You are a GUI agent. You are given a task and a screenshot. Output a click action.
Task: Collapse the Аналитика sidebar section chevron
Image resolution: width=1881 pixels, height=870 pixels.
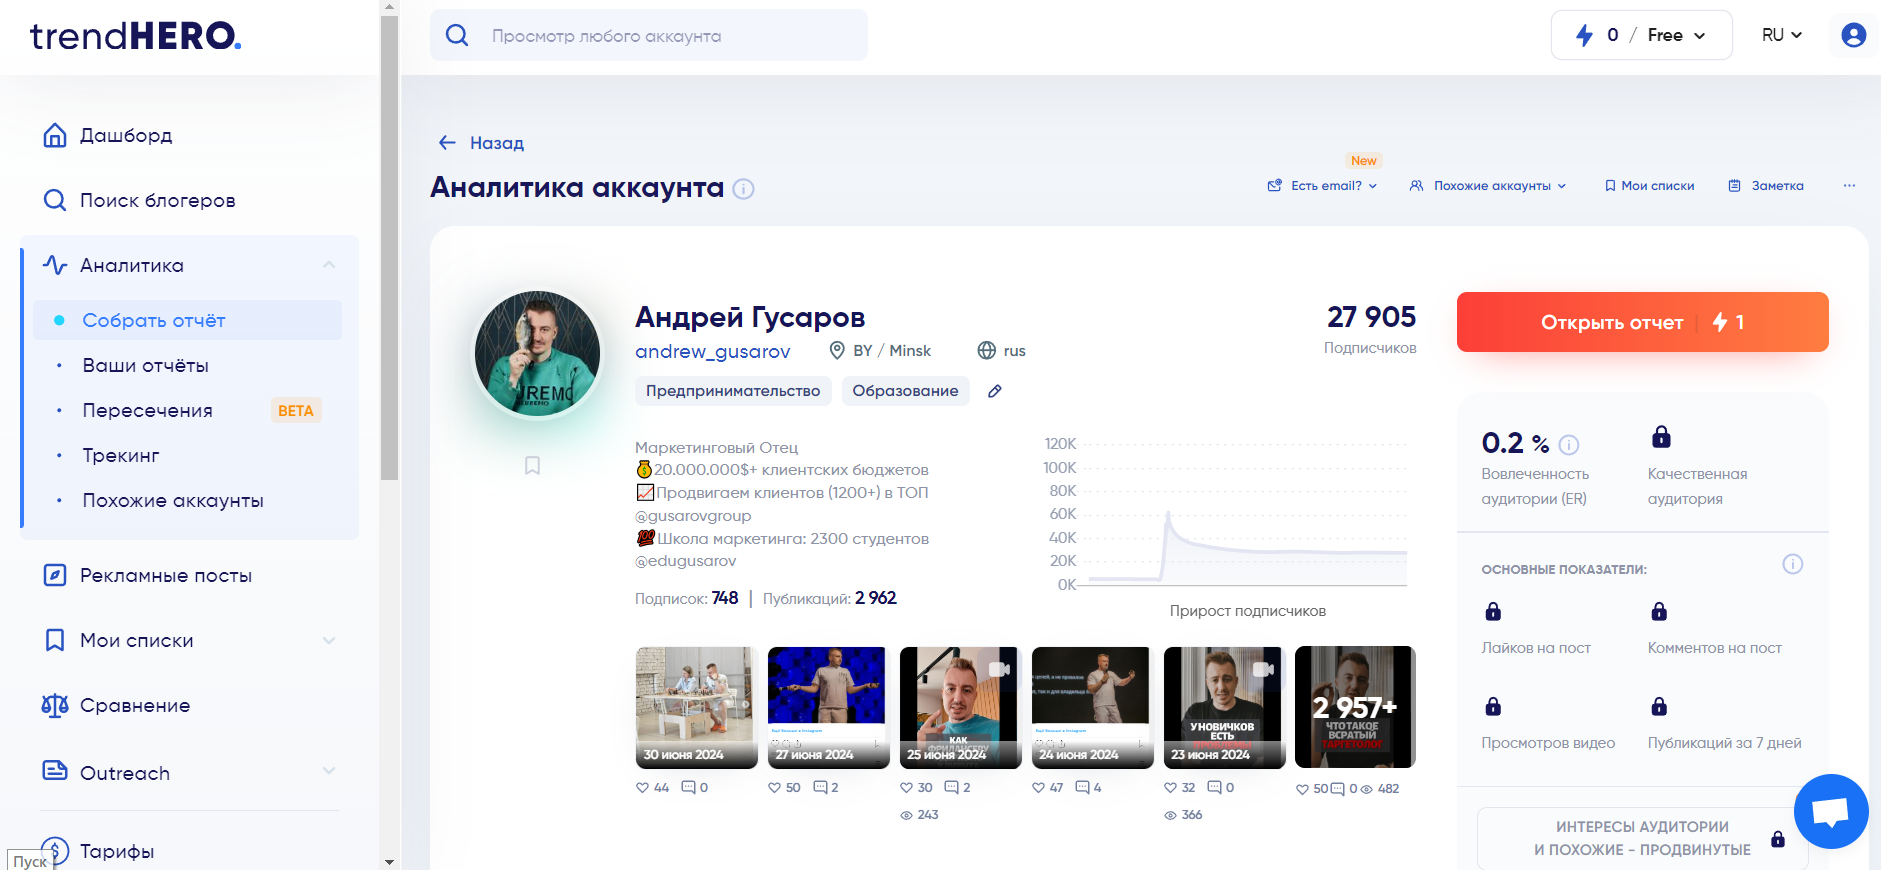click(328, 265)
